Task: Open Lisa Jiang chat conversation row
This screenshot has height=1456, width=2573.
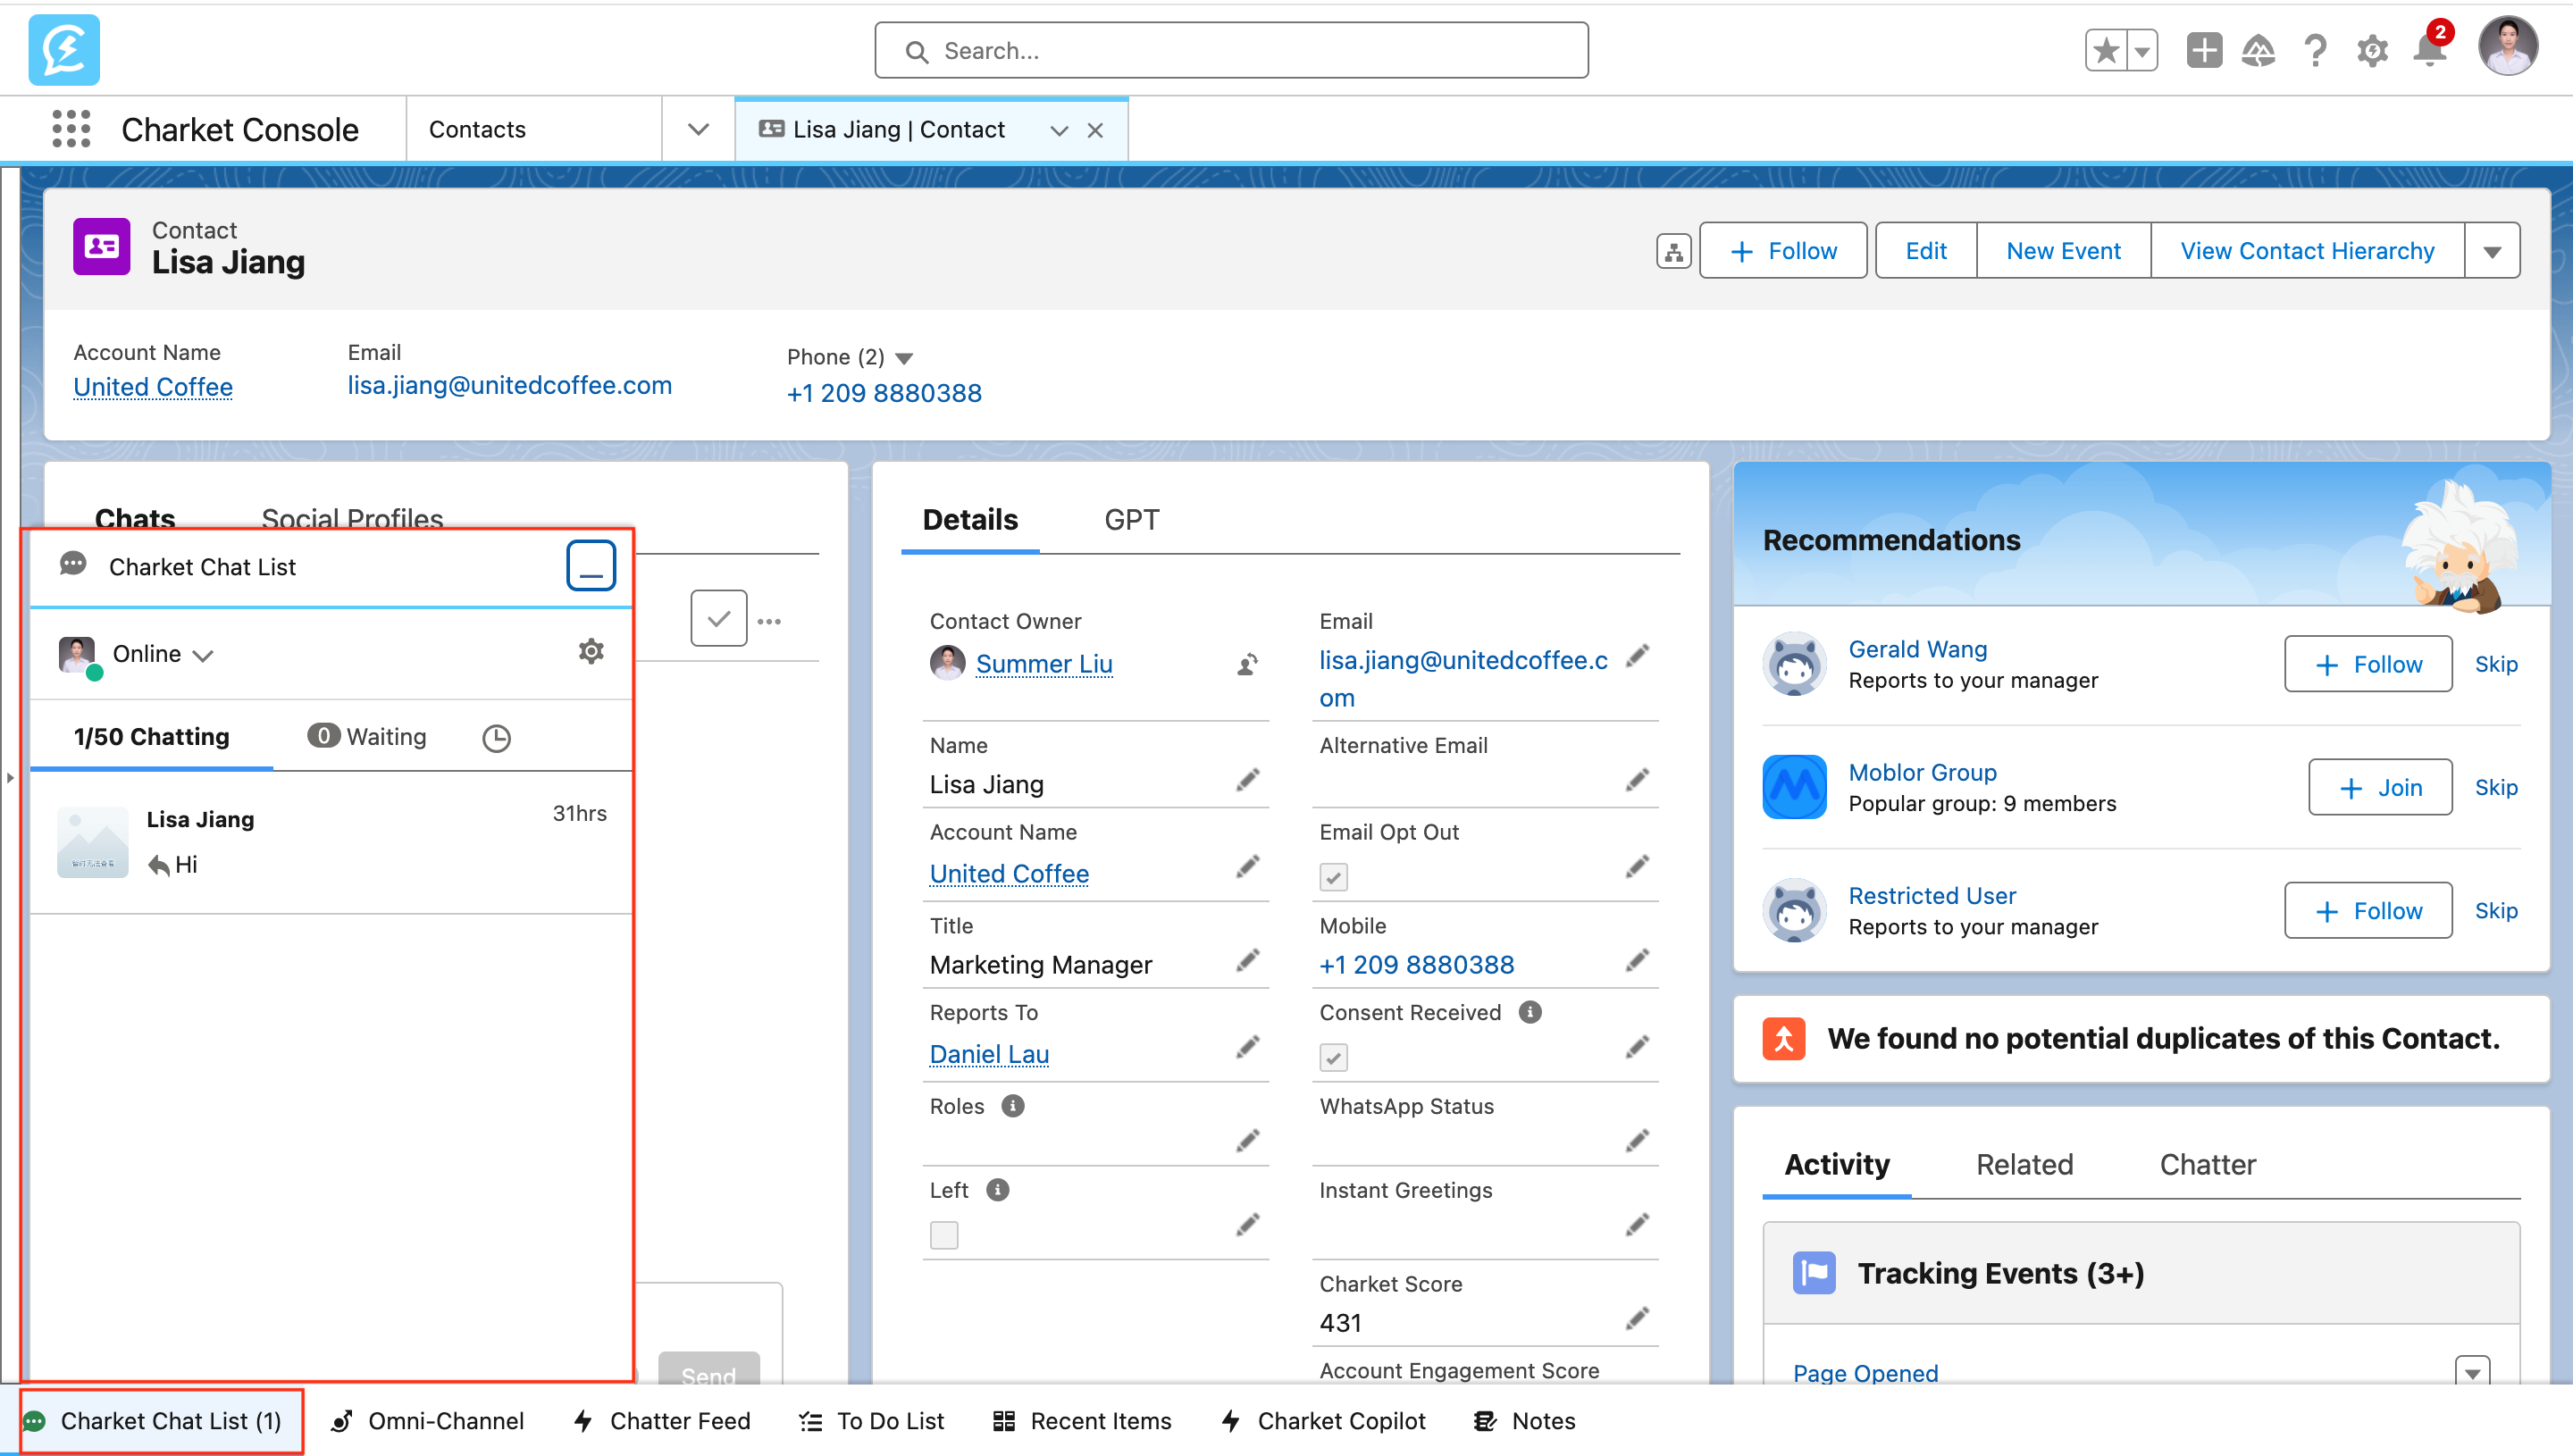Action: [331, 842]
